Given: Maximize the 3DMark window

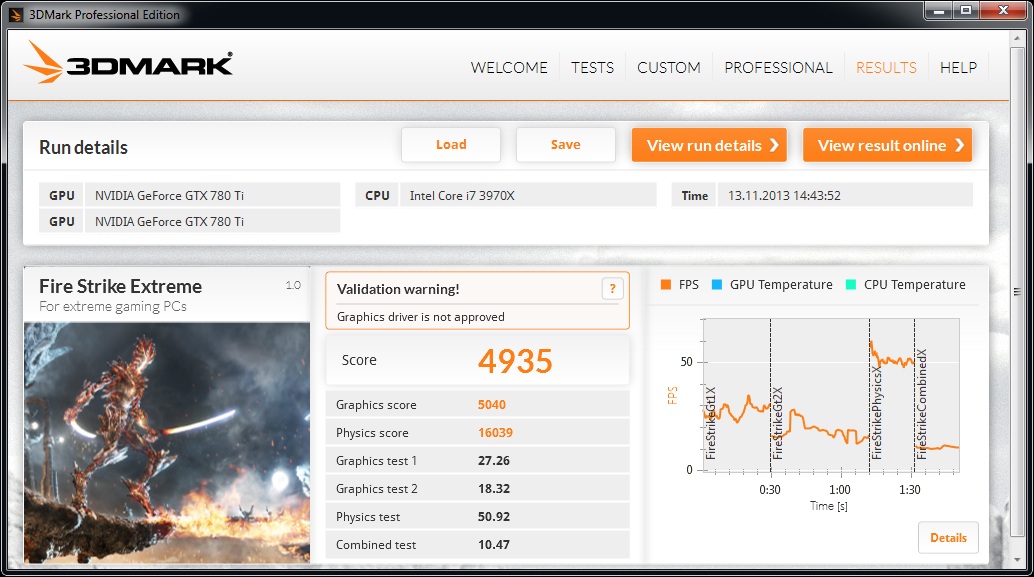Looking at the screenshot, I should coord(966,11).
